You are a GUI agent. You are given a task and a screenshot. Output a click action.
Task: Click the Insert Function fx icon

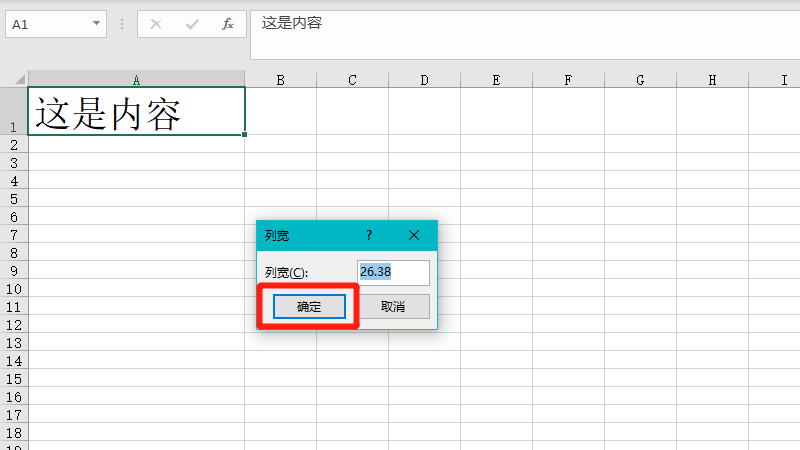pyautogui.click(x=228, y=24)
